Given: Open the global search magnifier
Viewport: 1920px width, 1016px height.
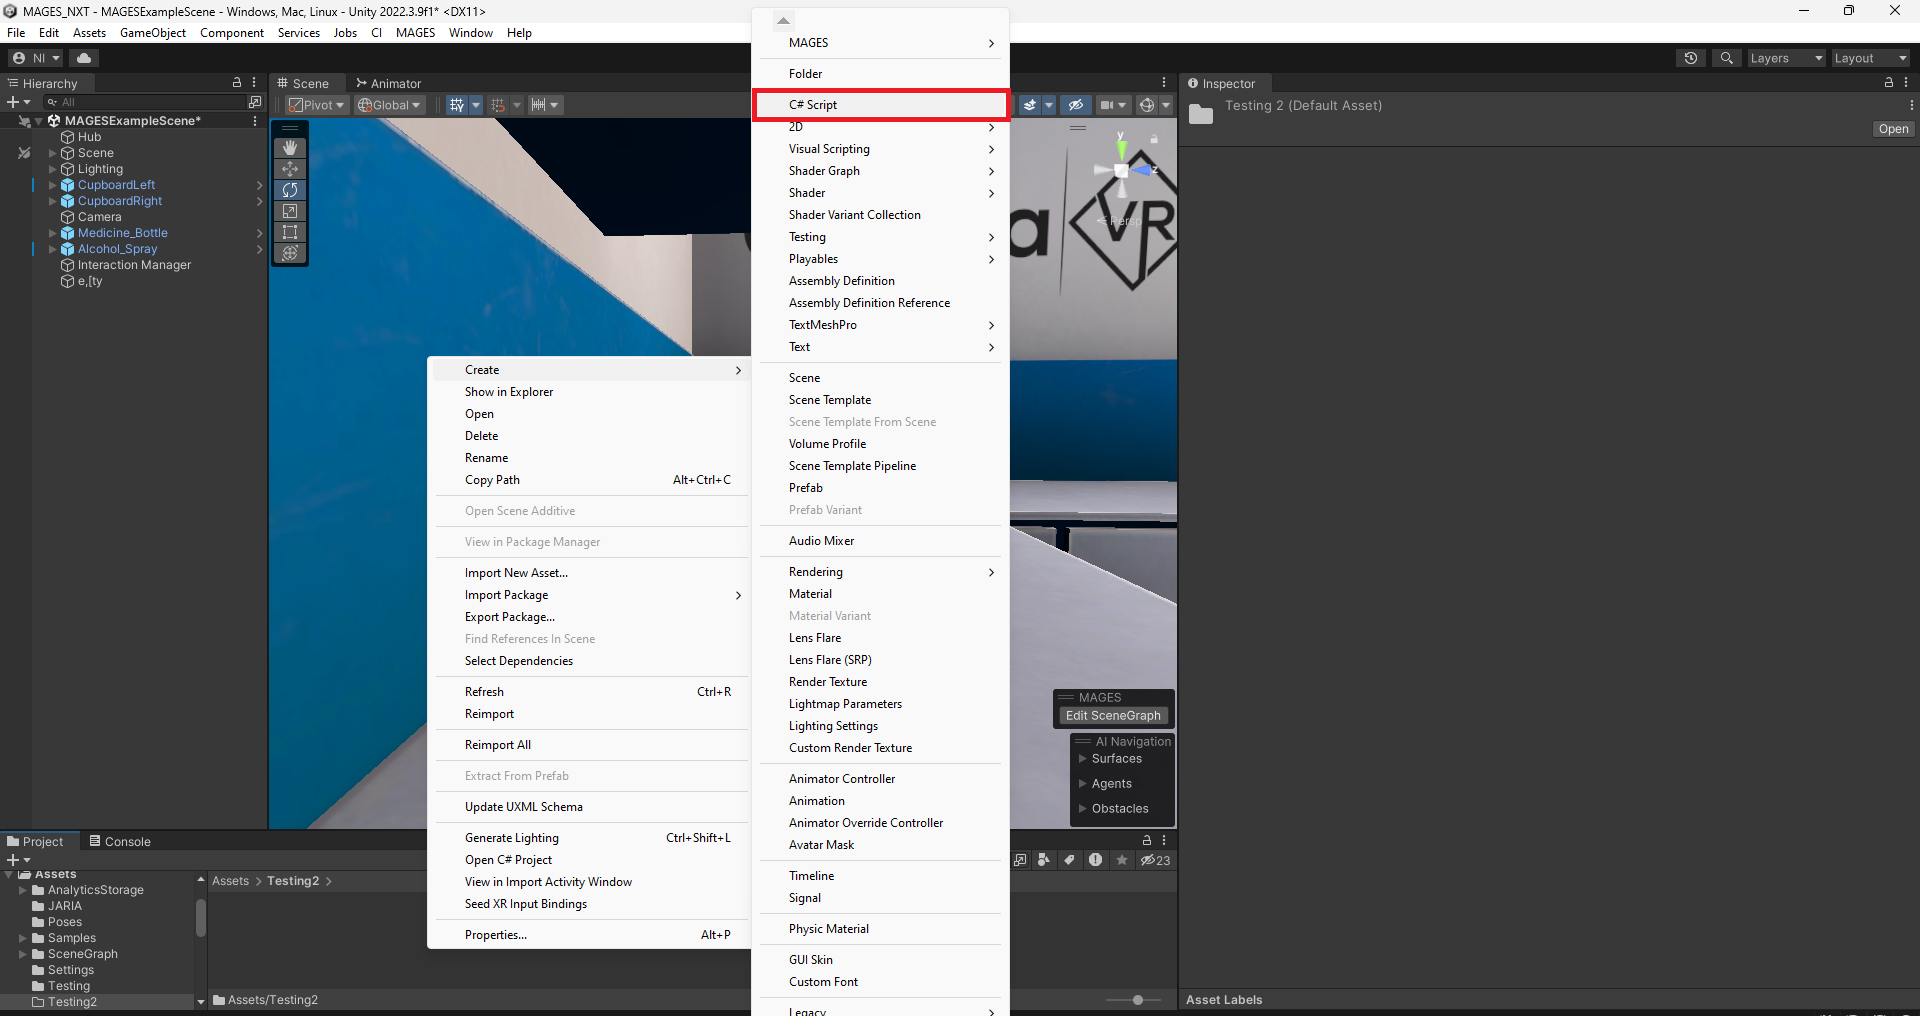Looking at the screenshot, I should coord(1727,58).
